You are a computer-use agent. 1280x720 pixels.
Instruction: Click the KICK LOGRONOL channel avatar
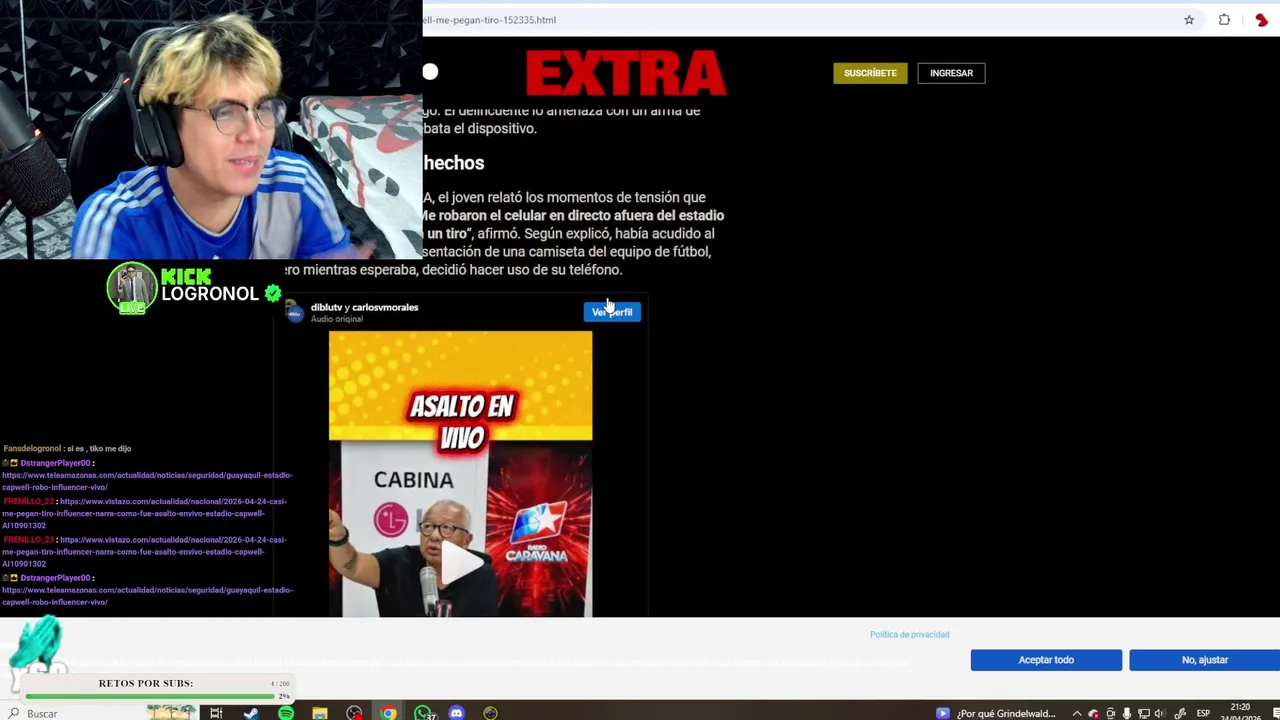pos(132,288)
